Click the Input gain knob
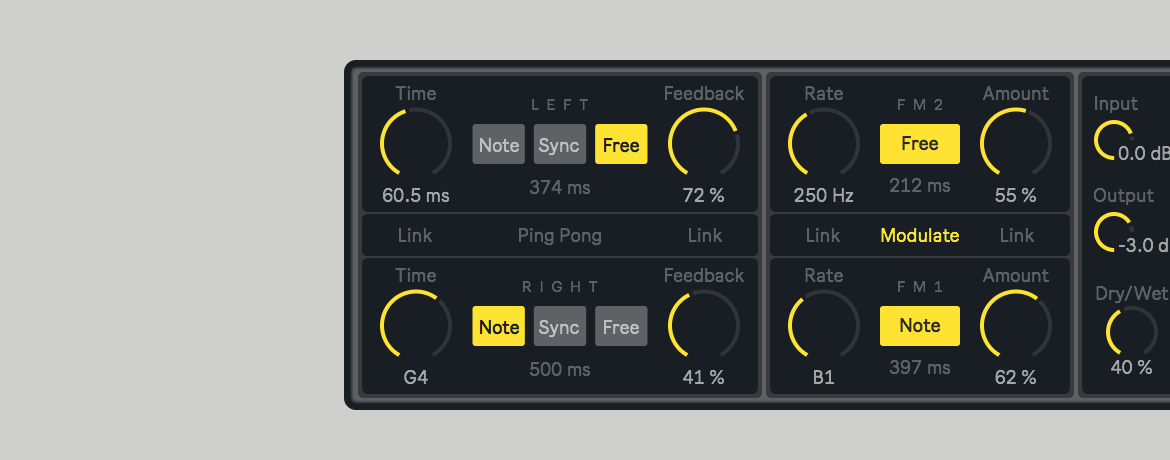The image size is (1170, 460). [1112, 140]
